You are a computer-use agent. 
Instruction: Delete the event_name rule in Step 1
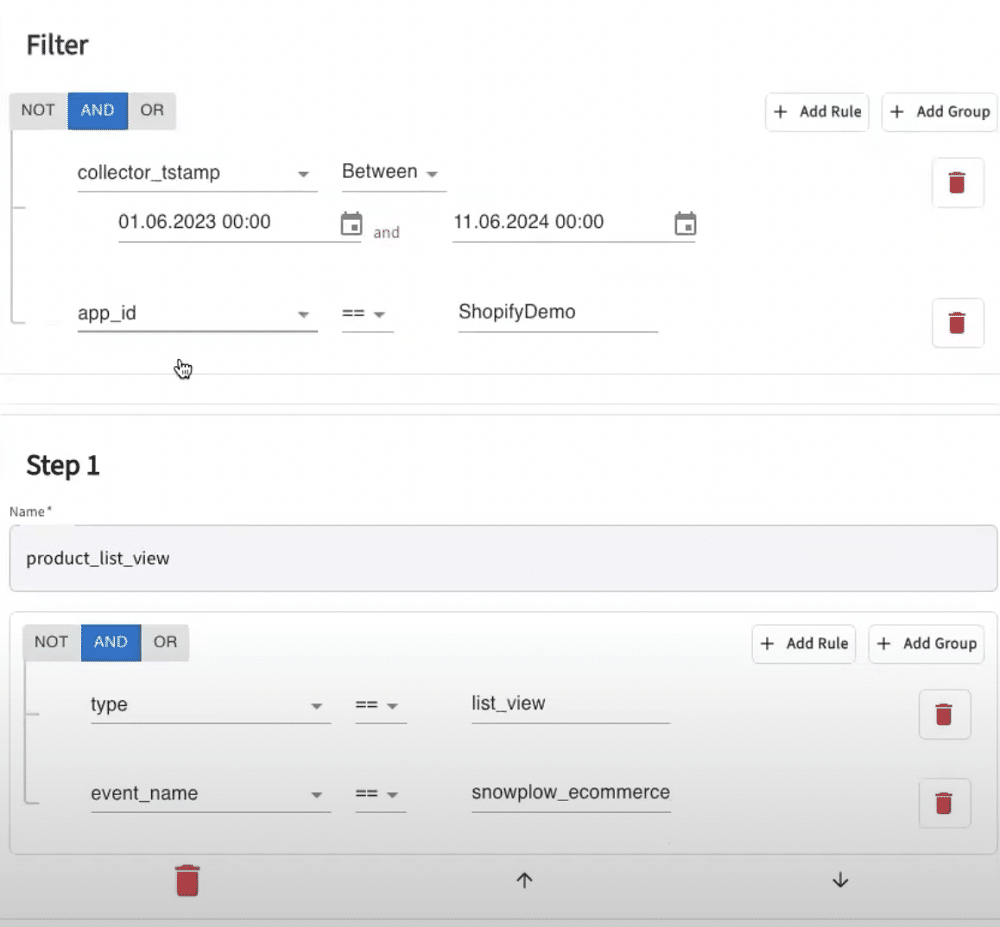coord(944,803)
